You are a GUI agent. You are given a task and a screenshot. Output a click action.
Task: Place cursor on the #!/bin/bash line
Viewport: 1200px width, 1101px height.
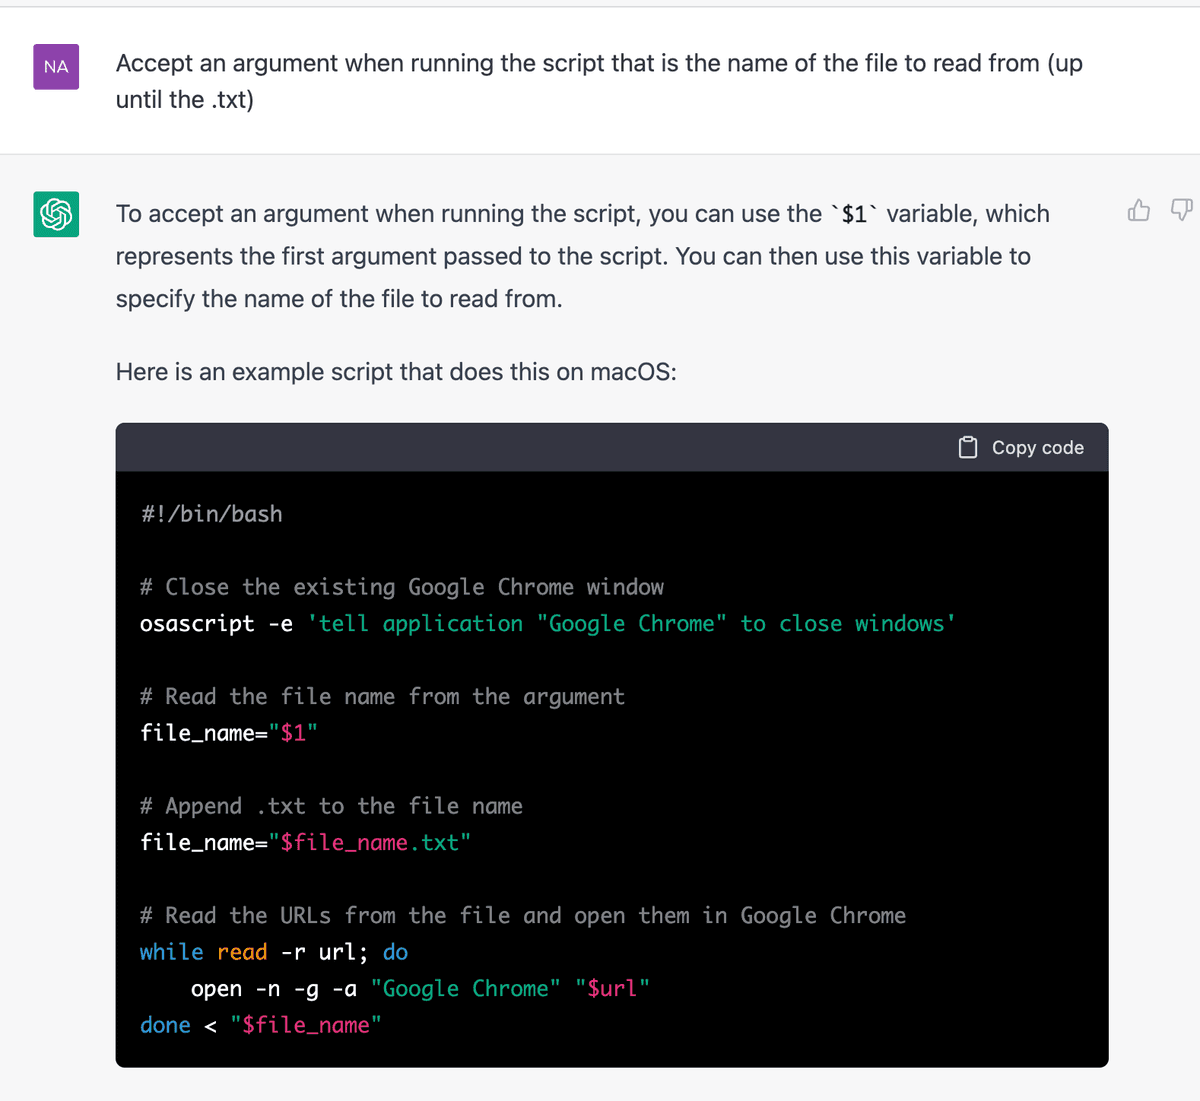point(212,514)
